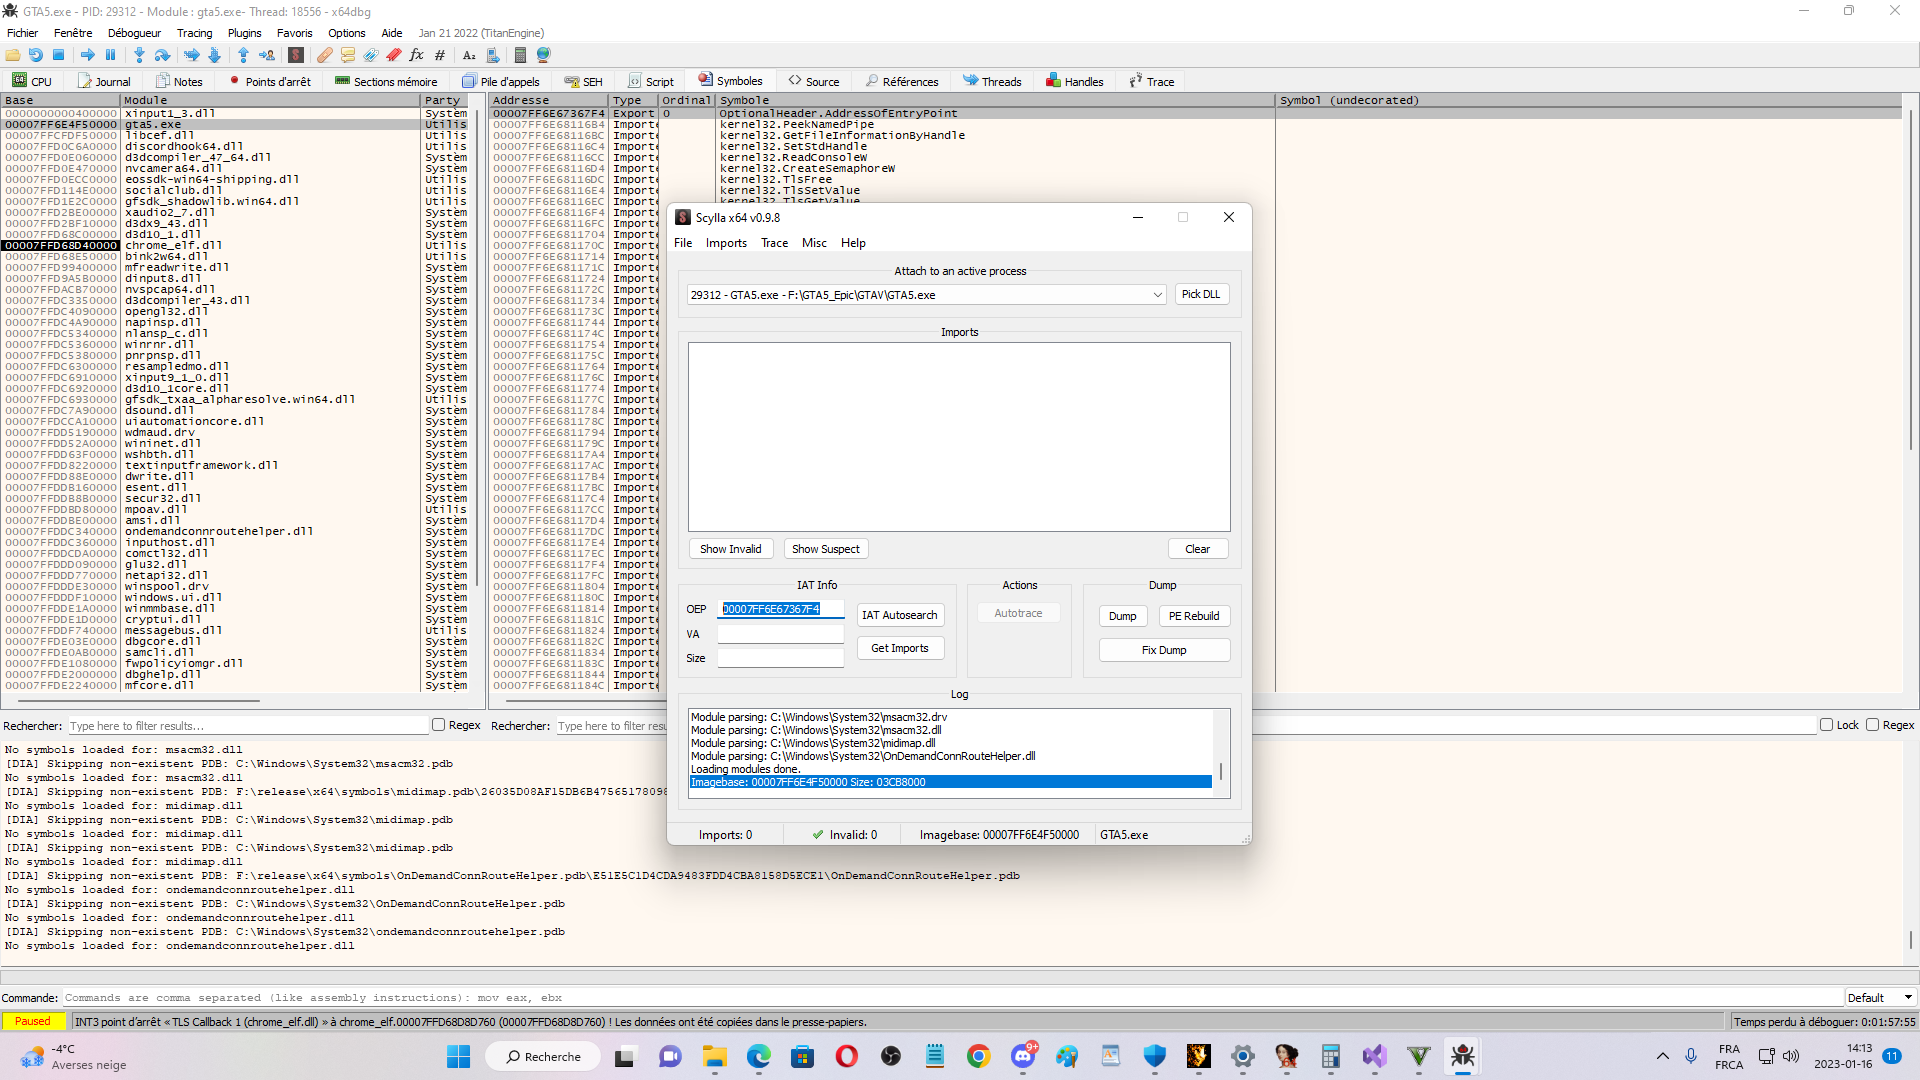
Task: Expand the attached process dropdown in Scylla
Action: (1157, 295)
